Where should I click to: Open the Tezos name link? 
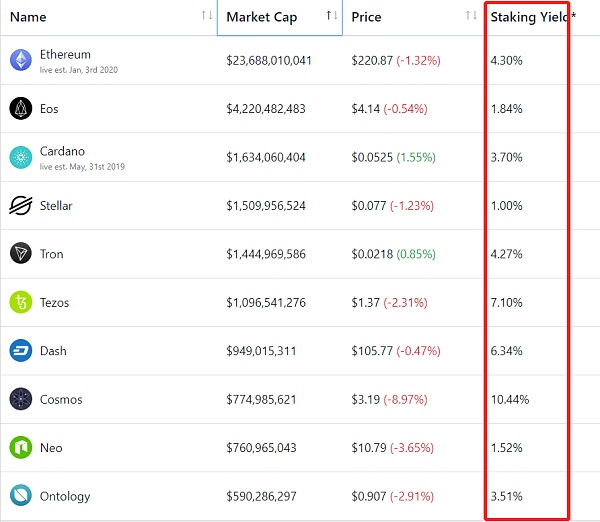[55, 303]
